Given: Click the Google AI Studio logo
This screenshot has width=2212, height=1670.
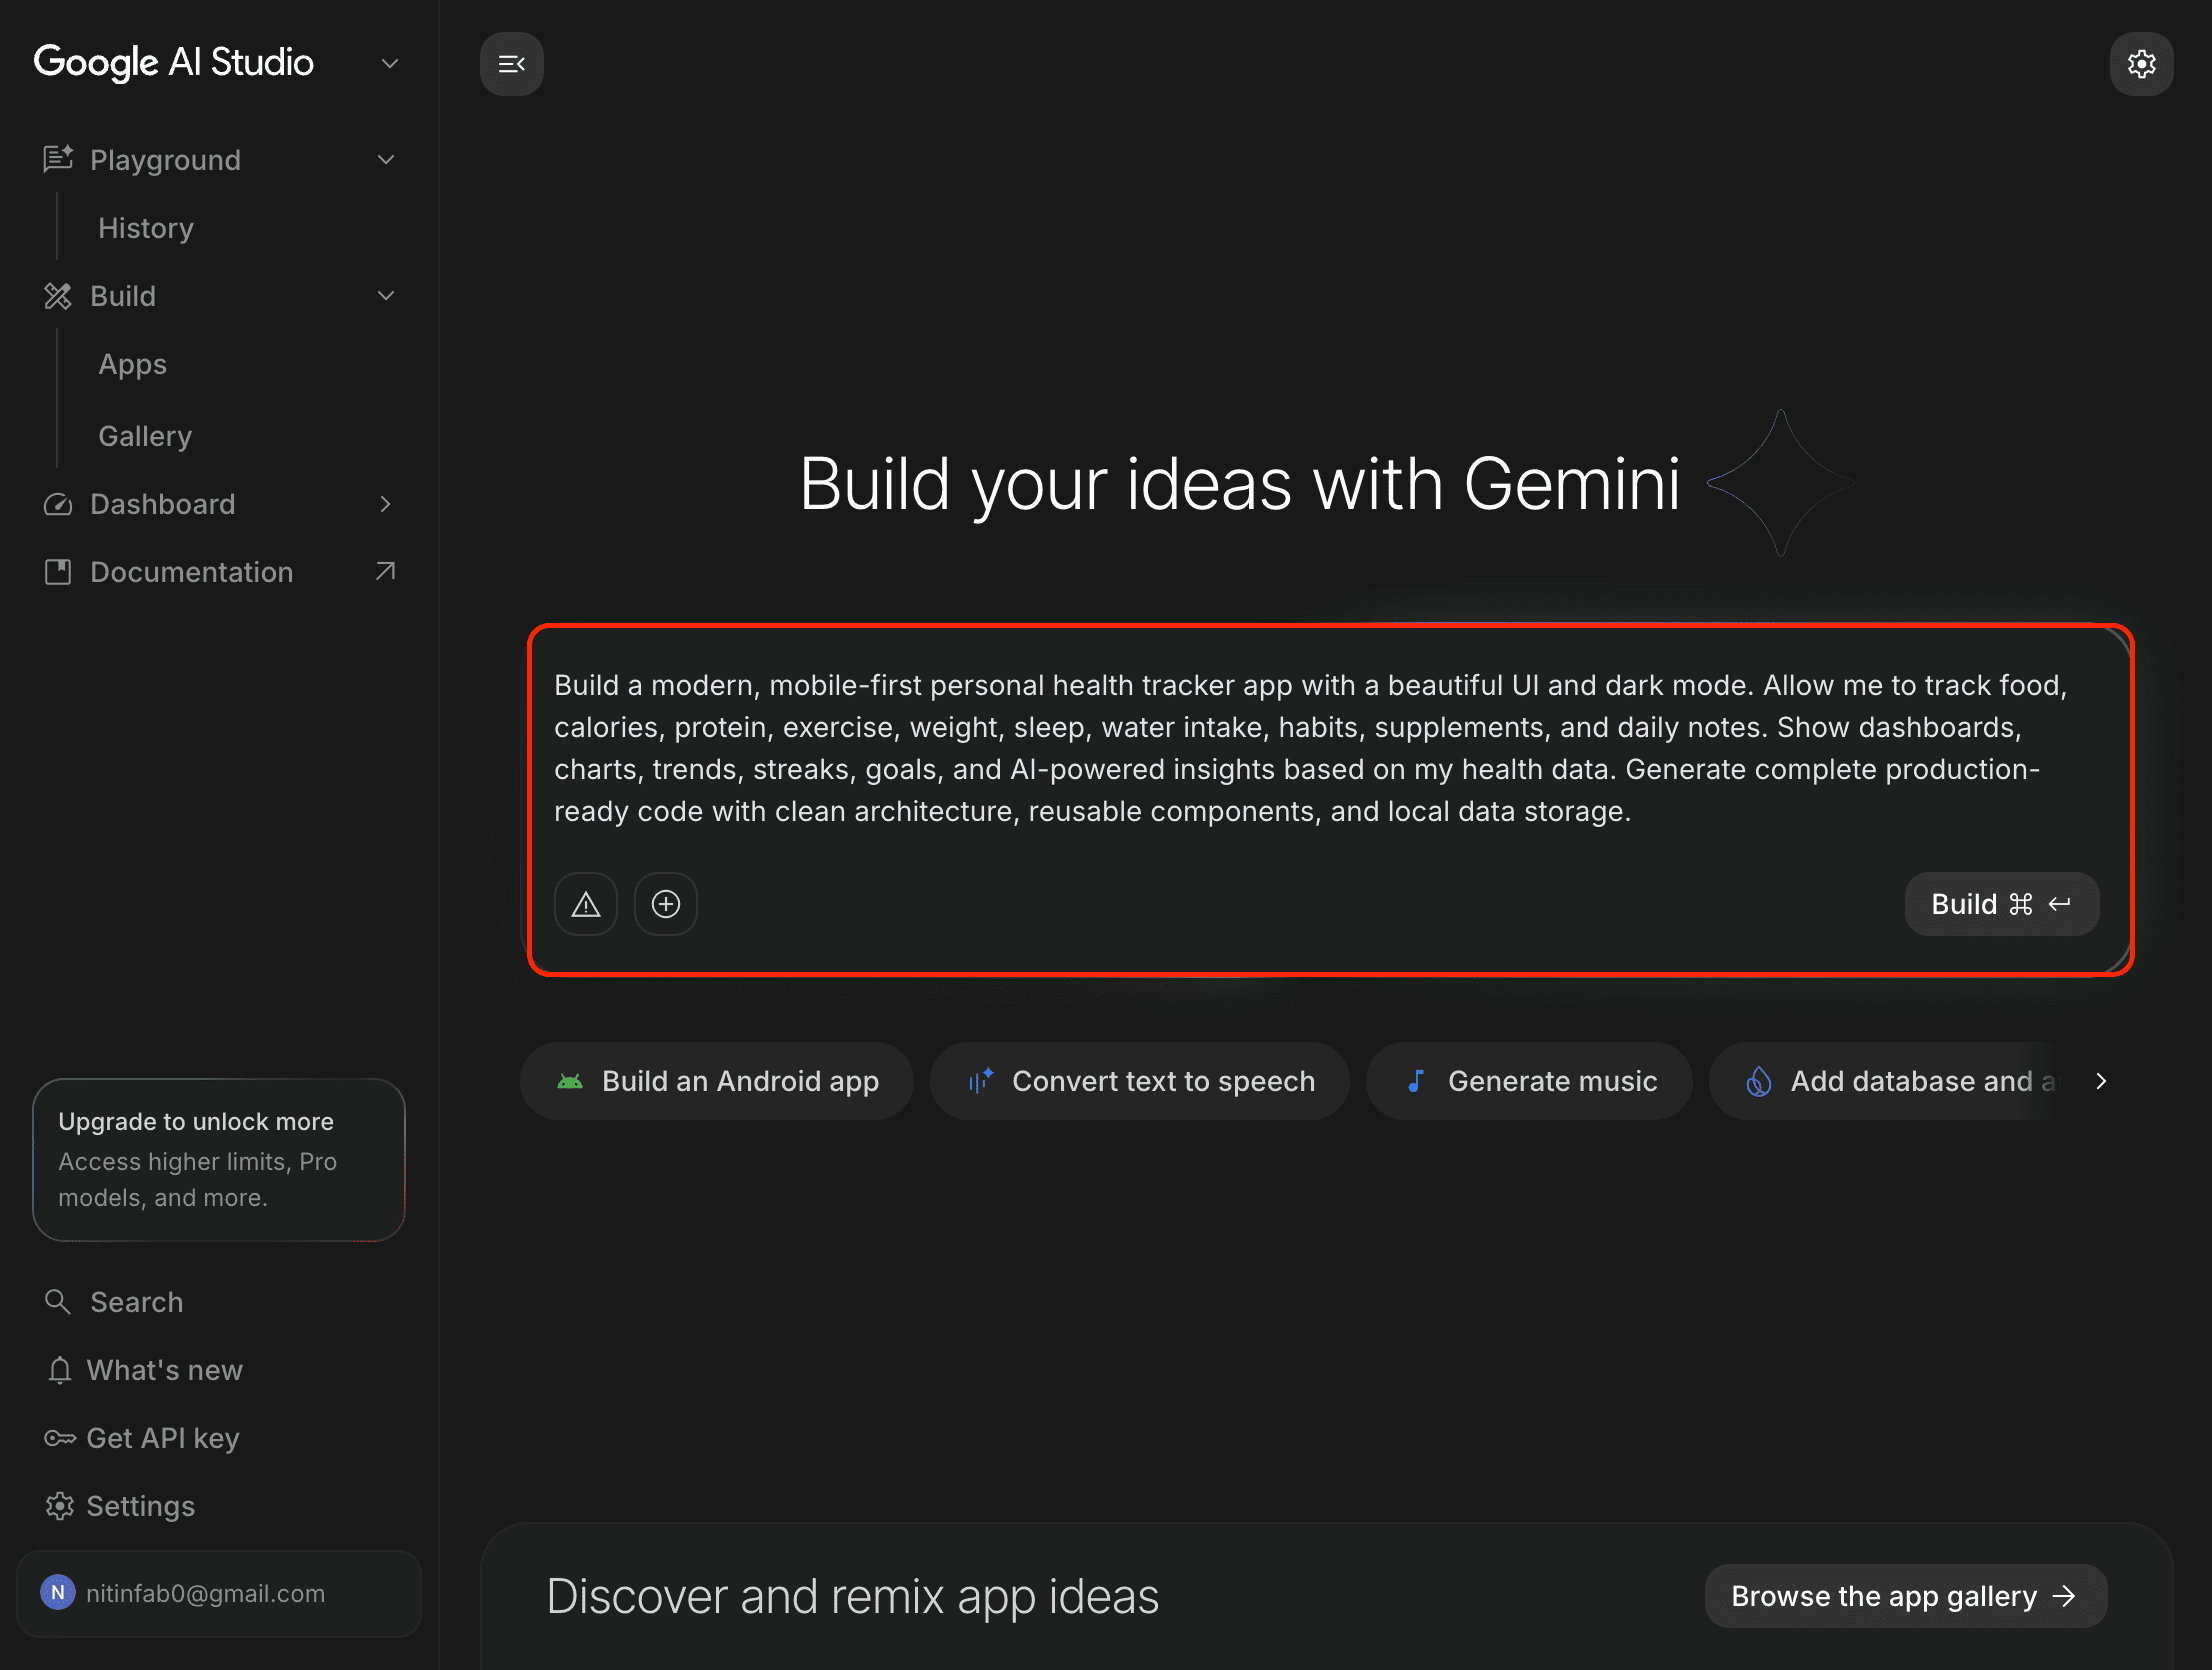Looking at the screenshot, I should pyautogui.click(x=174, y=63).
